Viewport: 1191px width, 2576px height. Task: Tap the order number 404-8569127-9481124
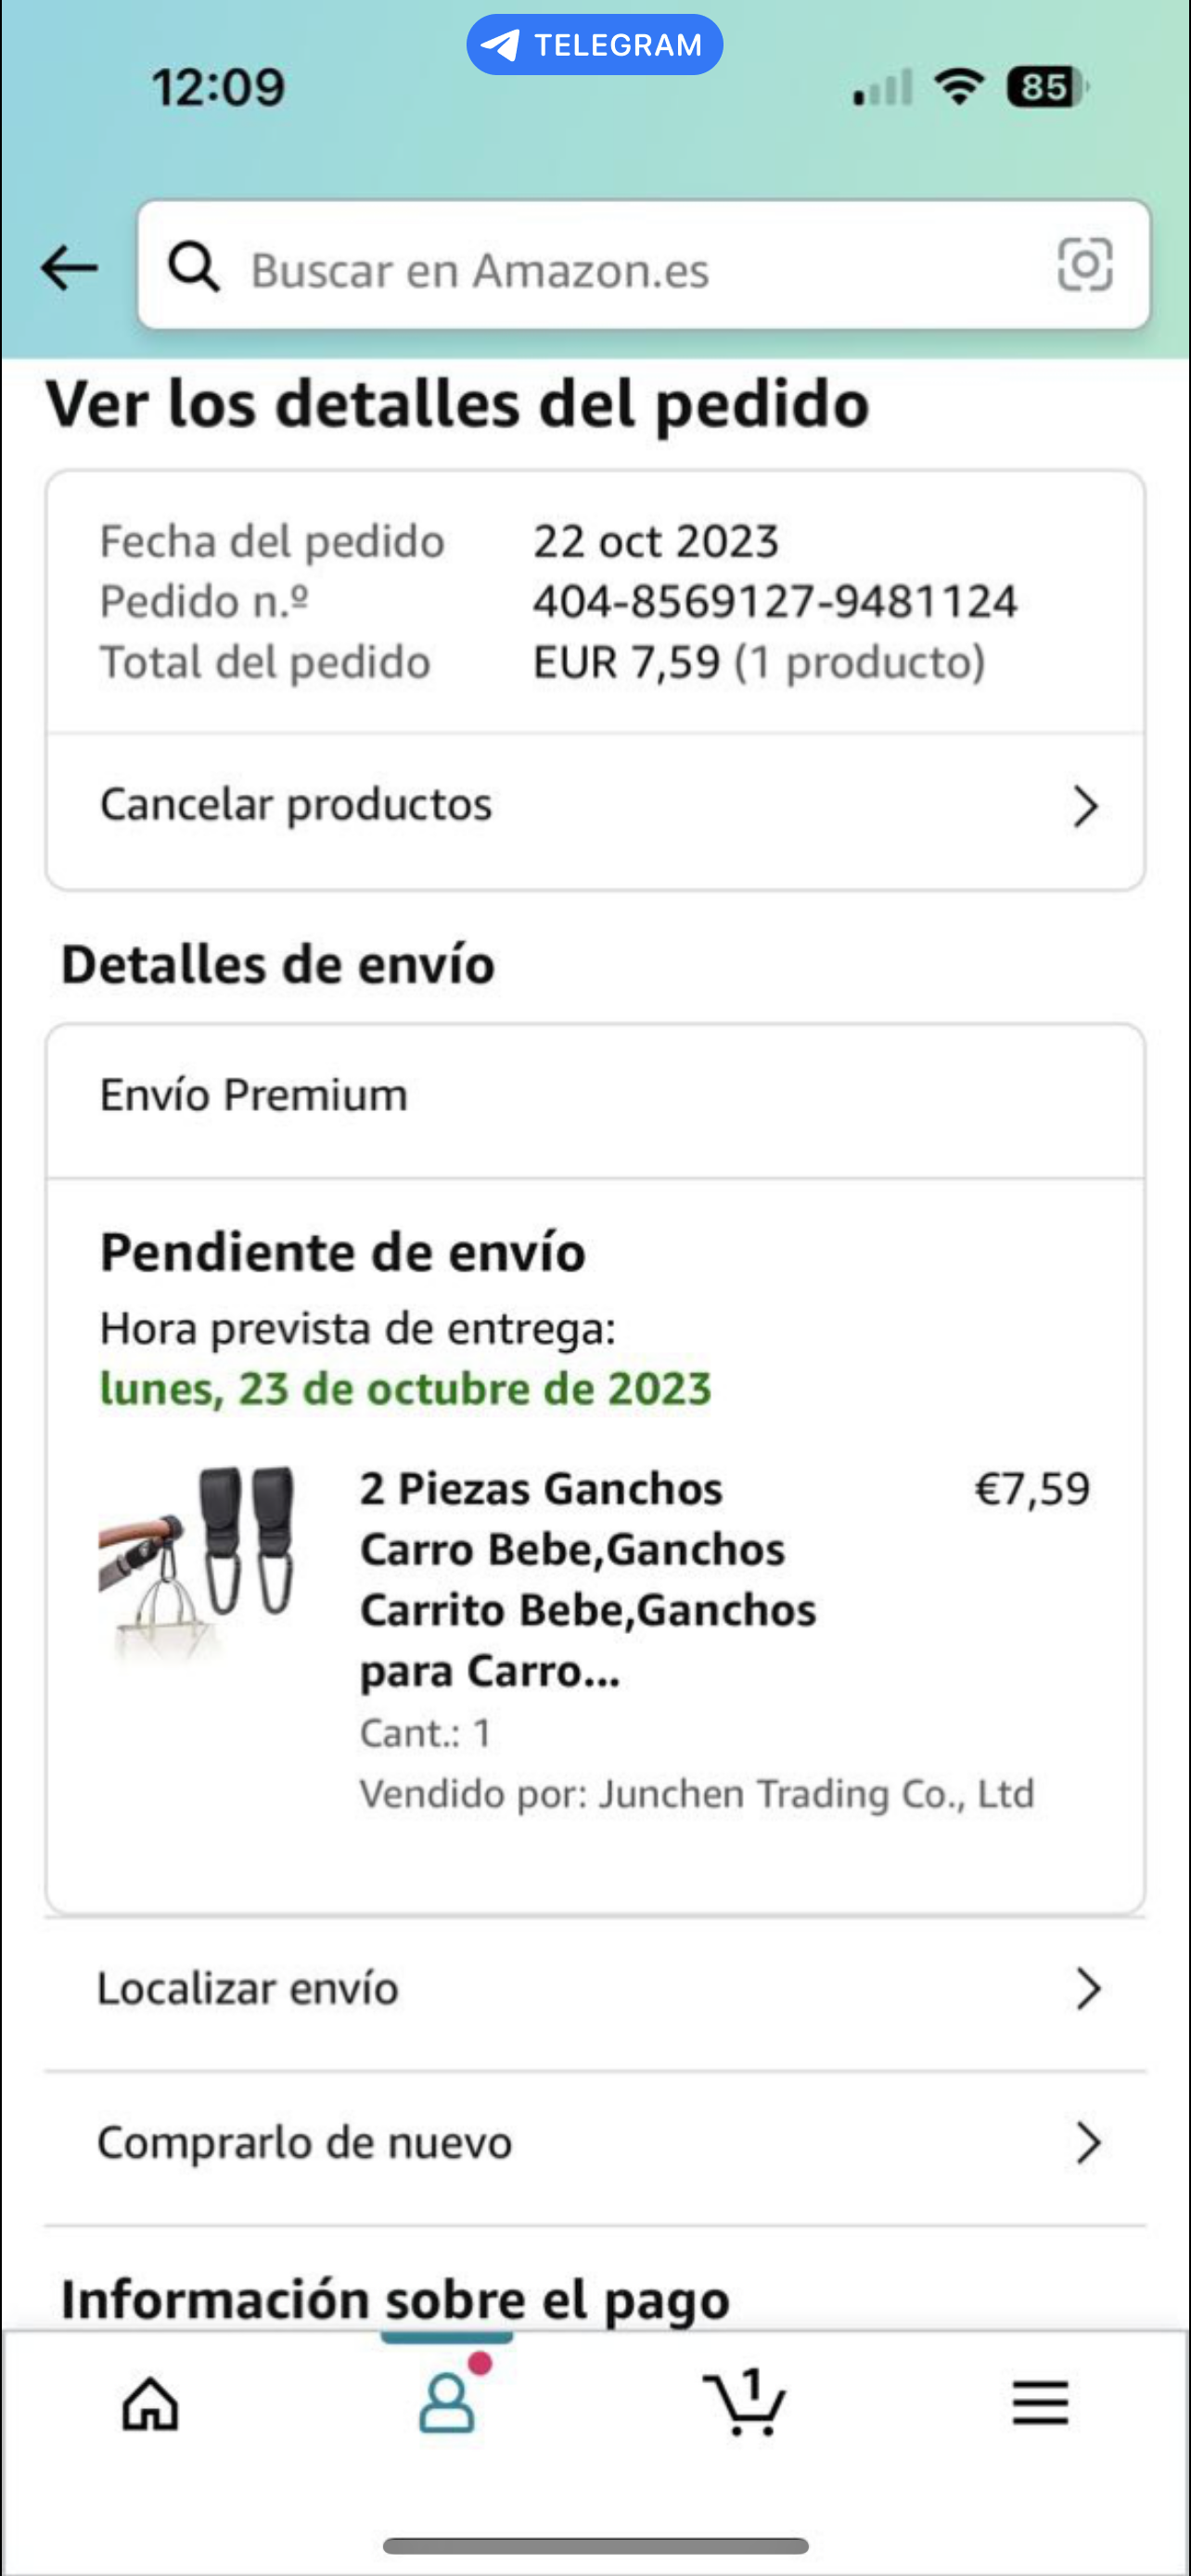pyautogui.click(x=775, y=602)
